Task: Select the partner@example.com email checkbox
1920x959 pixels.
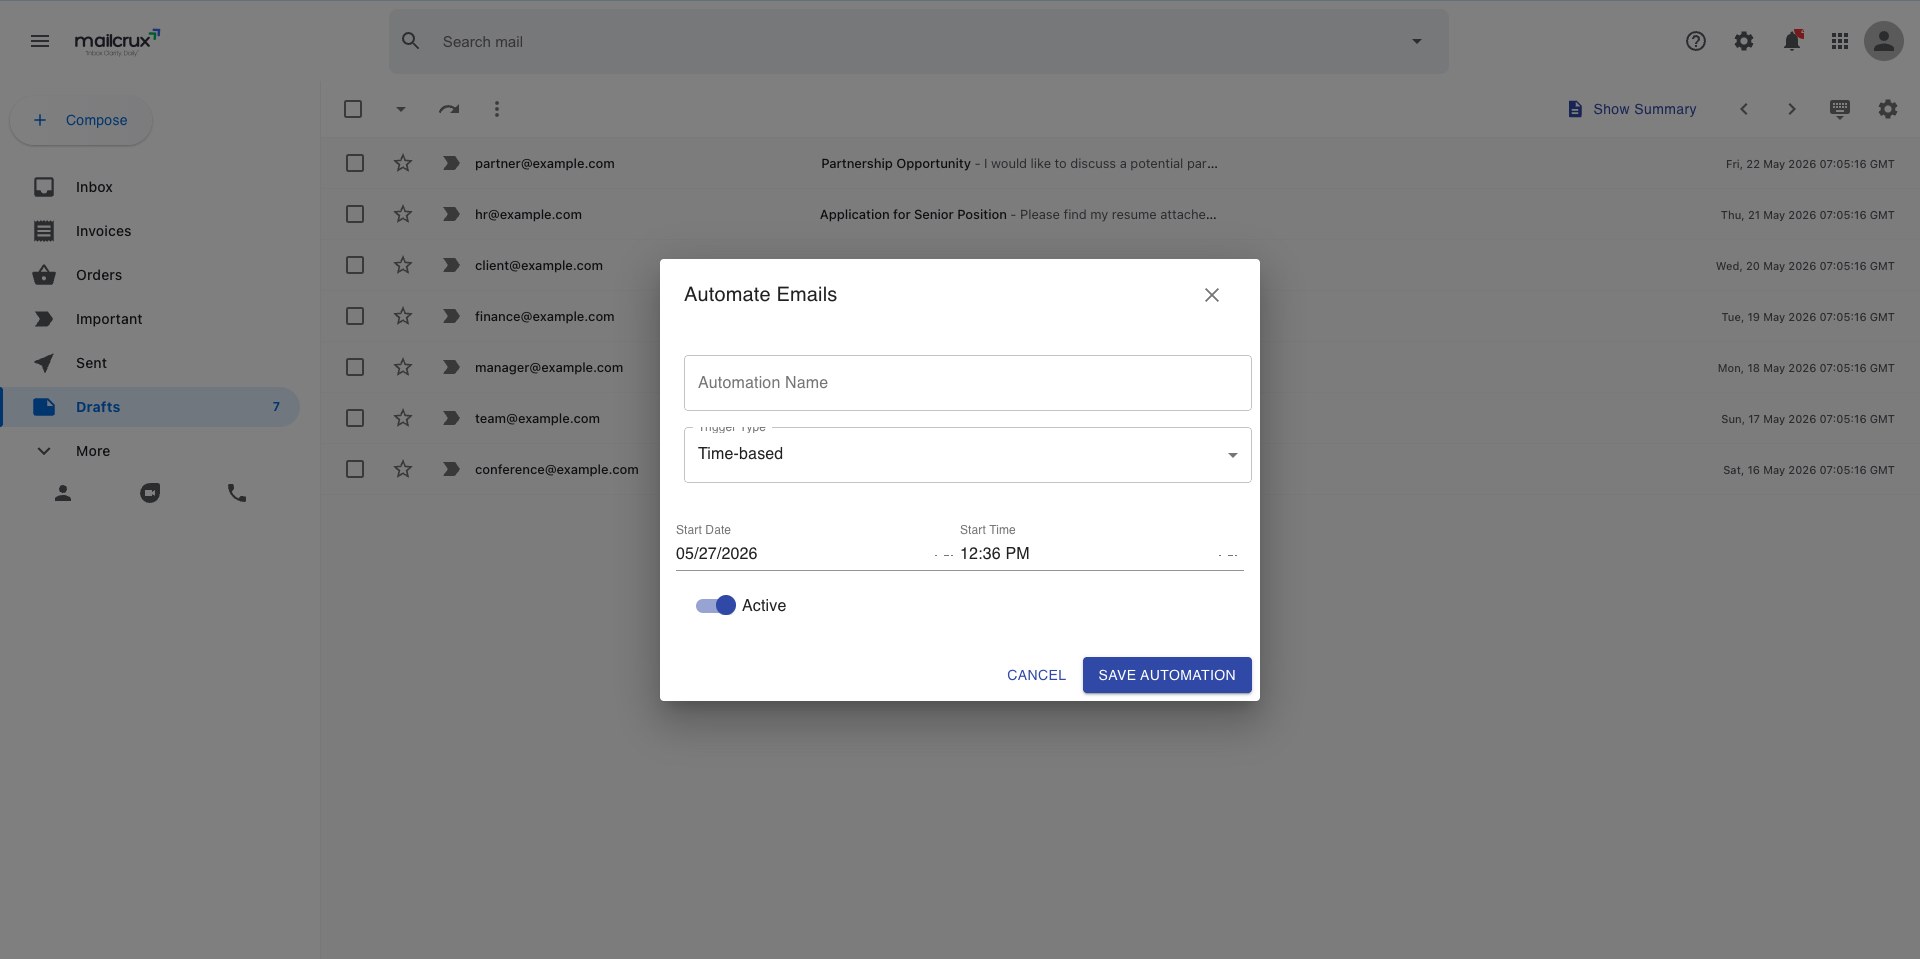Action: [x=355, y=163]
